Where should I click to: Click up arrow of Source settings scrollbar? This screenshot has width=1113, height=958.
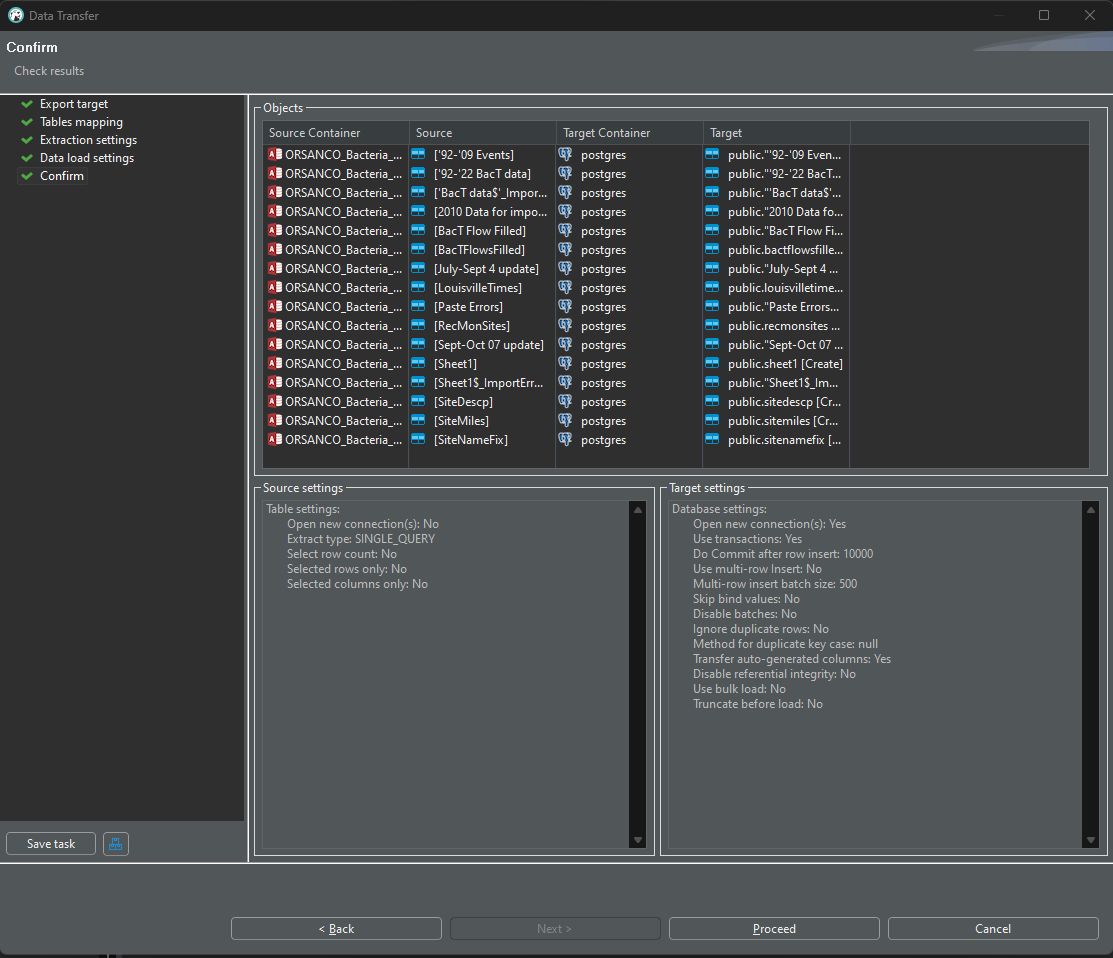(637, 510)
